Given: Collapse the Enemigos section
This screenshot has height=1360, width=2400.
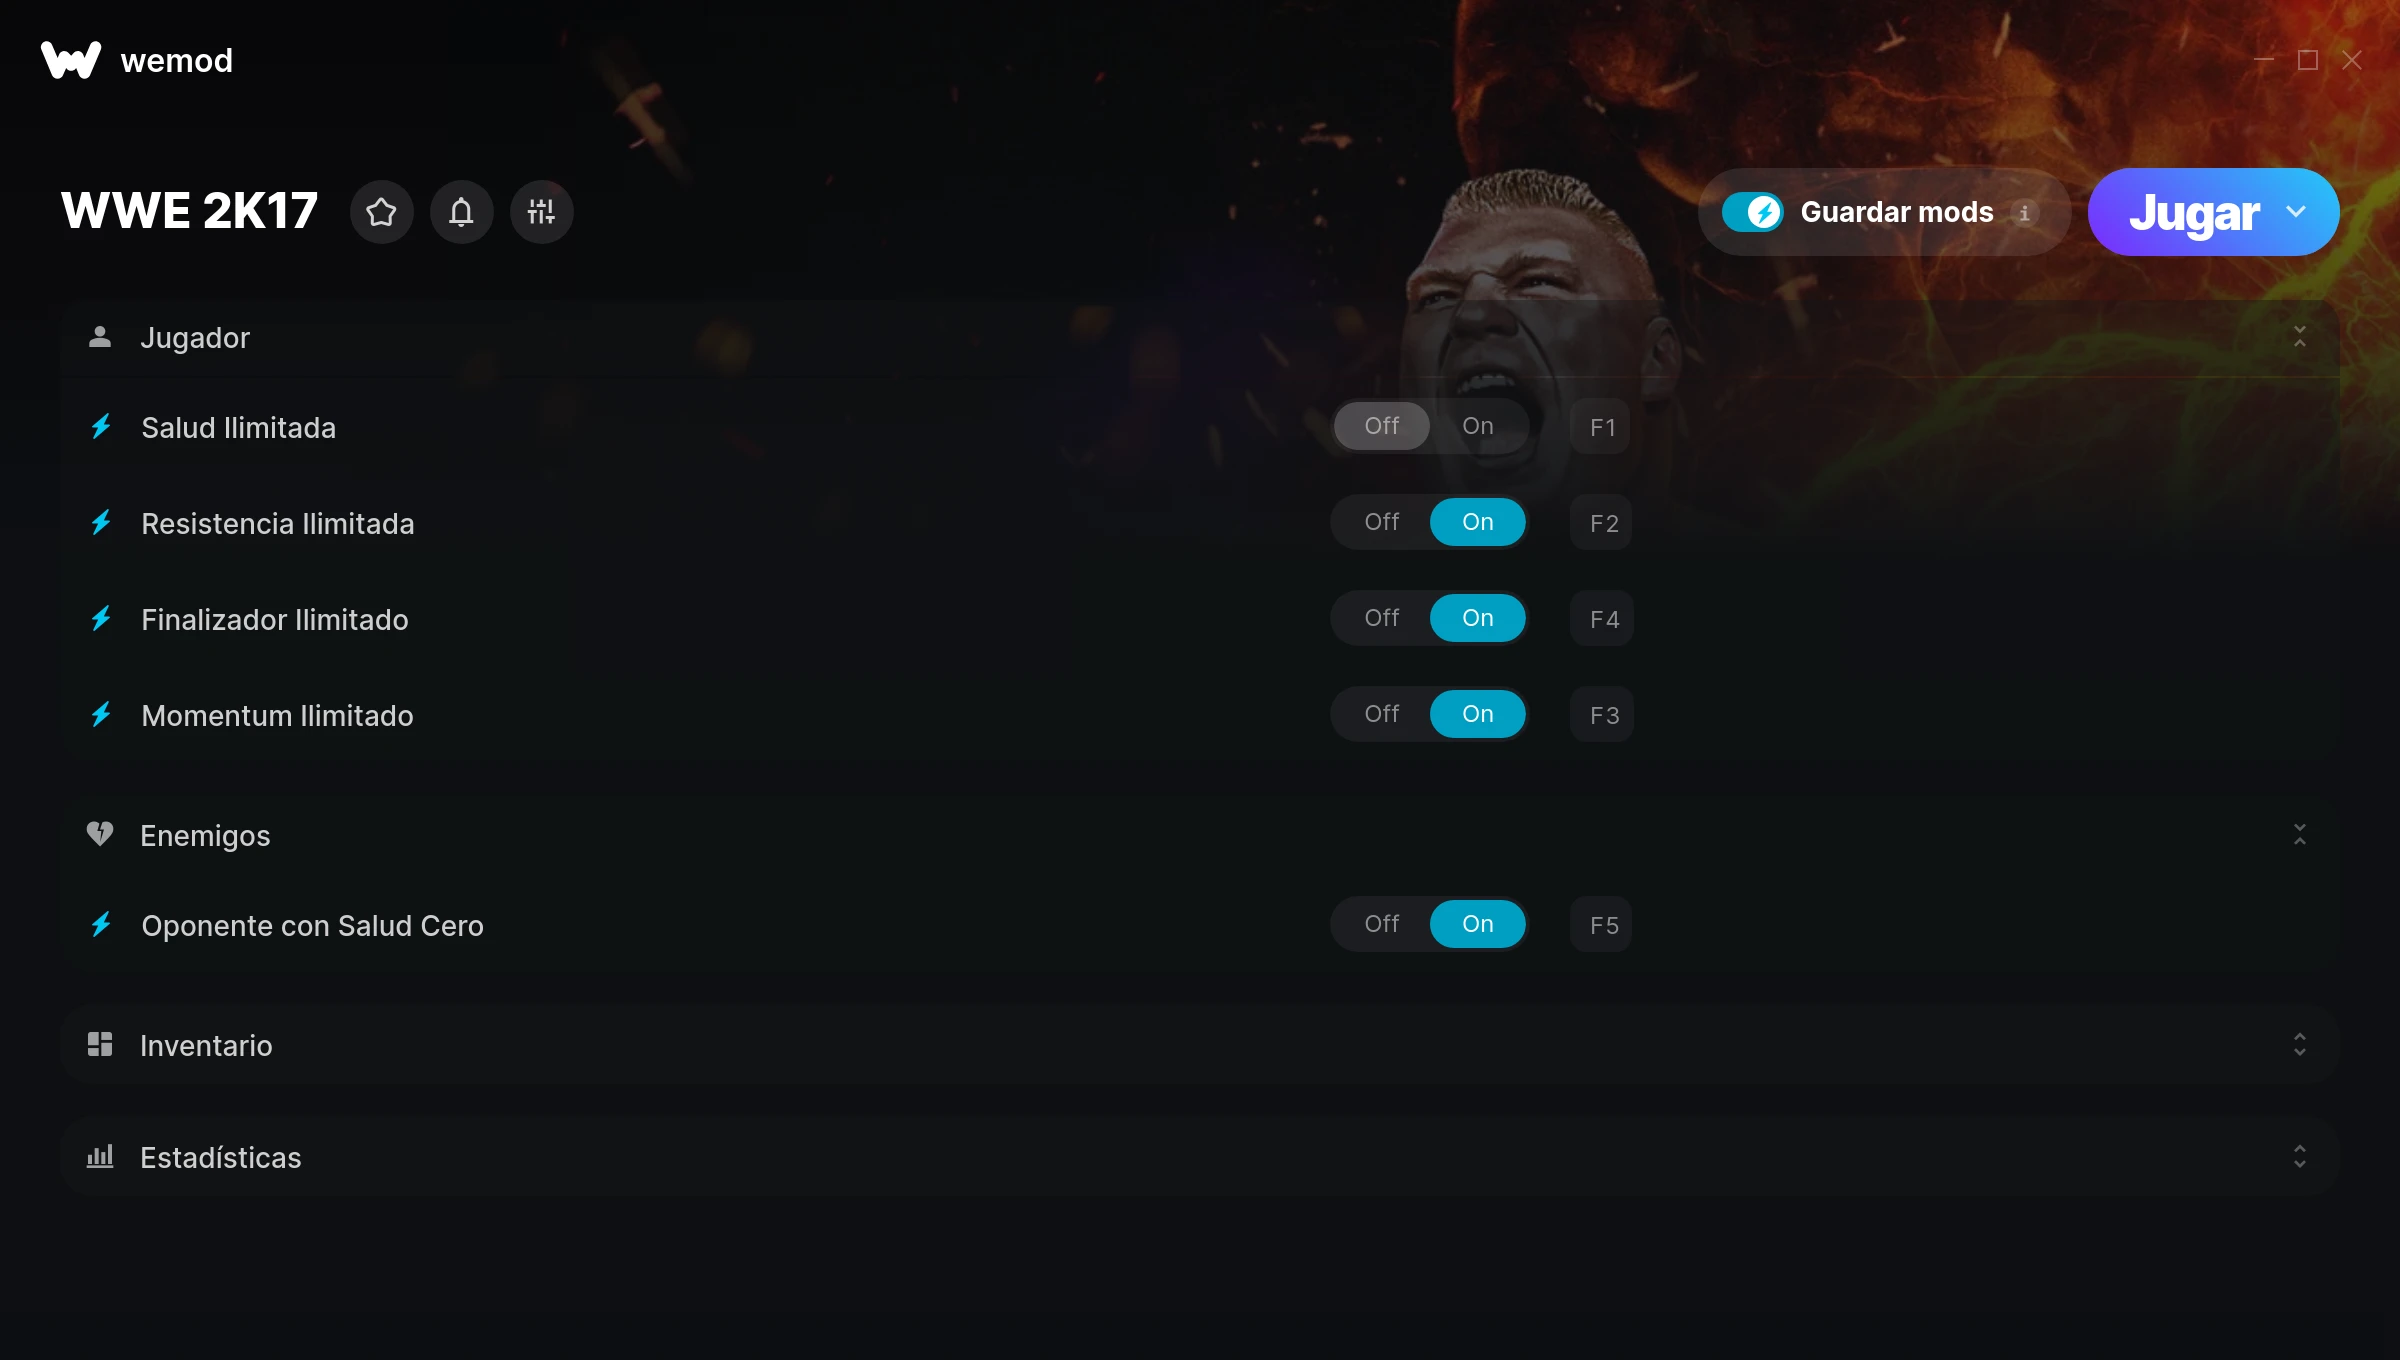Looking at the screenshot, I should 2299,835.
